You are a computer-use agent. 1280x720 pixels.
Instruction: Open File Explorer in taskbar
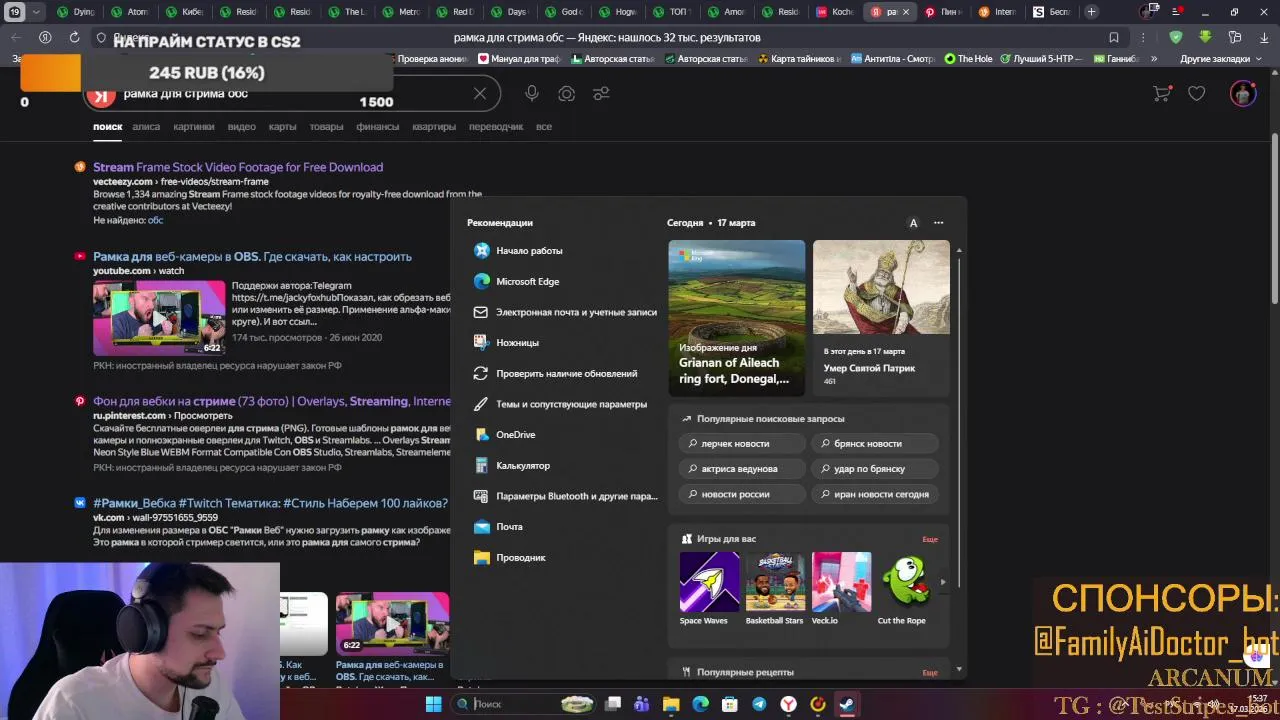pyautogui.click(x=671, y=704)
